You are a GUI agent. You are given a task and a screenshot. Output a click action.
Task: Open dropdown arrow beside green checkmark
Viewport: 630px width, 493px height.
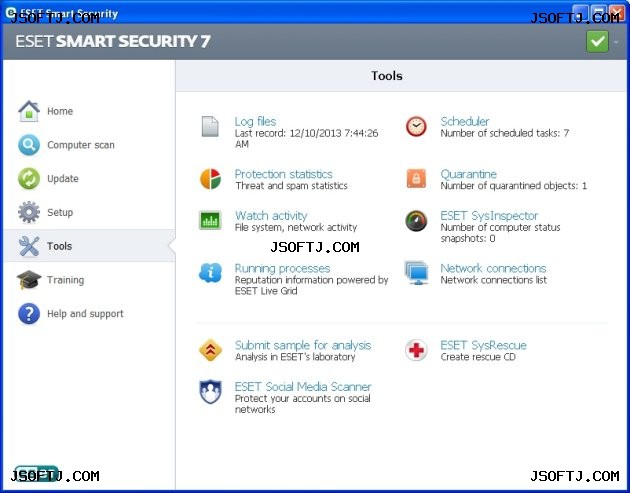click(616, 42)
